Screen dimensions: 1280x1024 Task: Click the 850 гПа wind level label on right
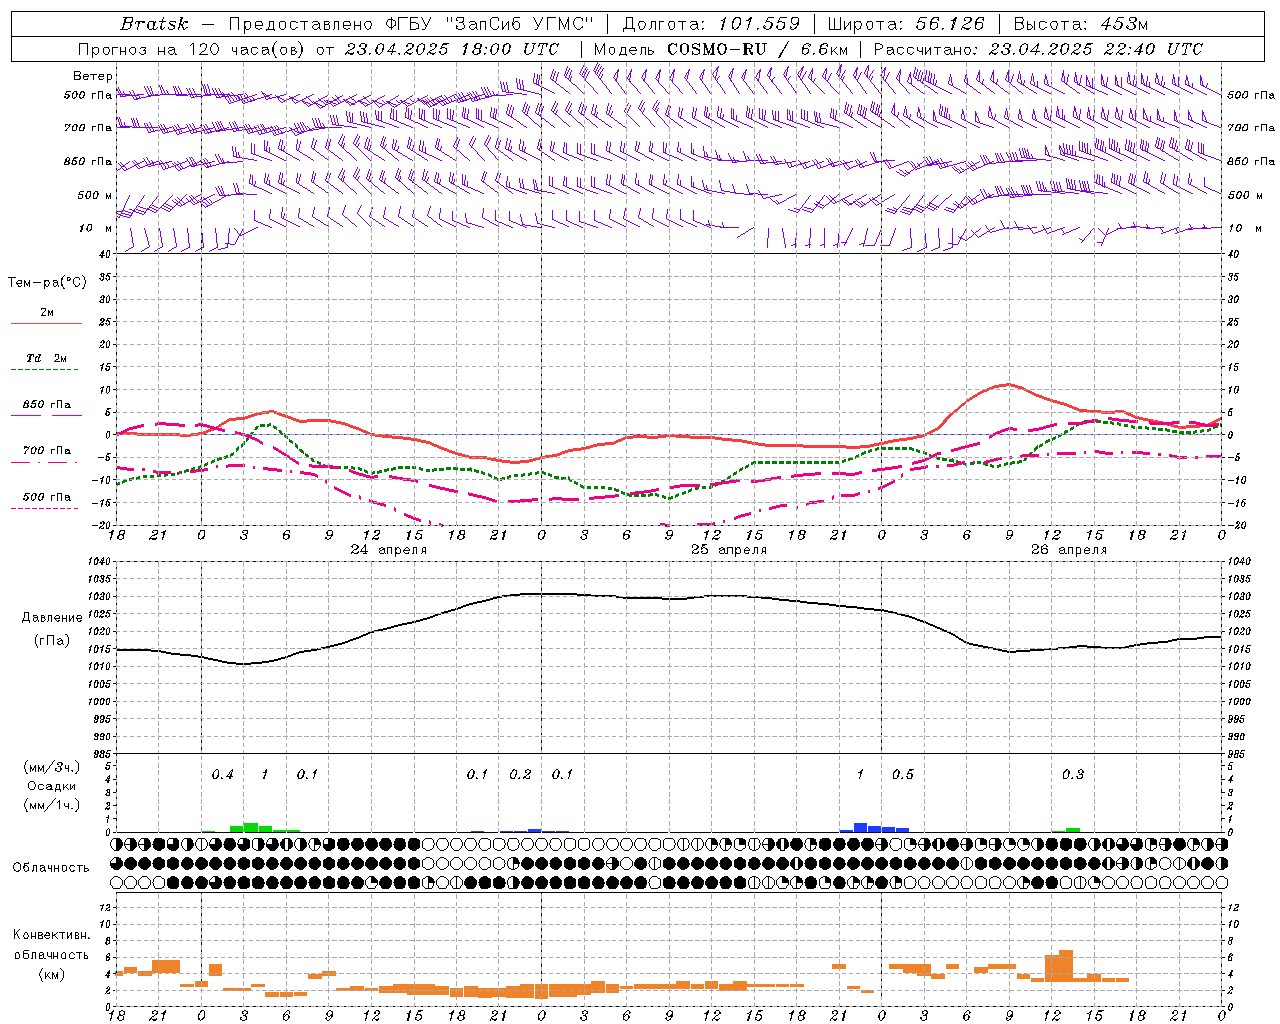1251,161
